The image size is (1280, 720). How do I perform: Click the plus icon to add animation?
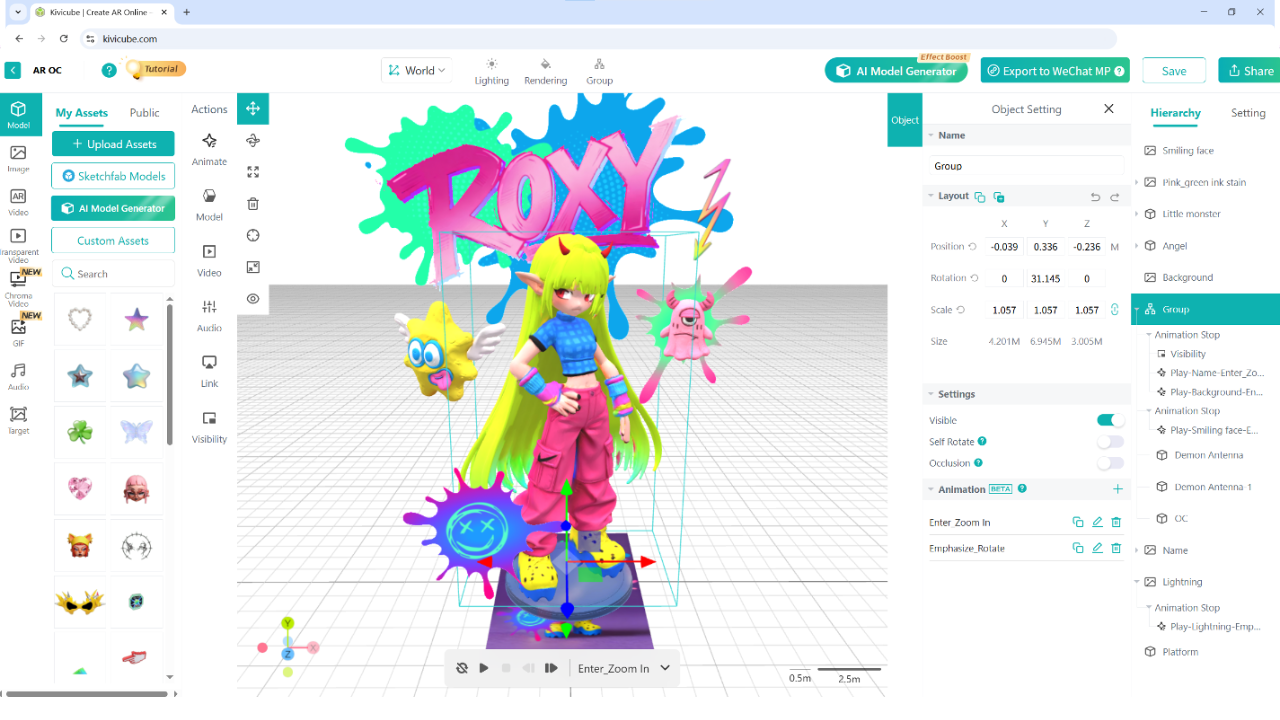(x=1117, y=489)
